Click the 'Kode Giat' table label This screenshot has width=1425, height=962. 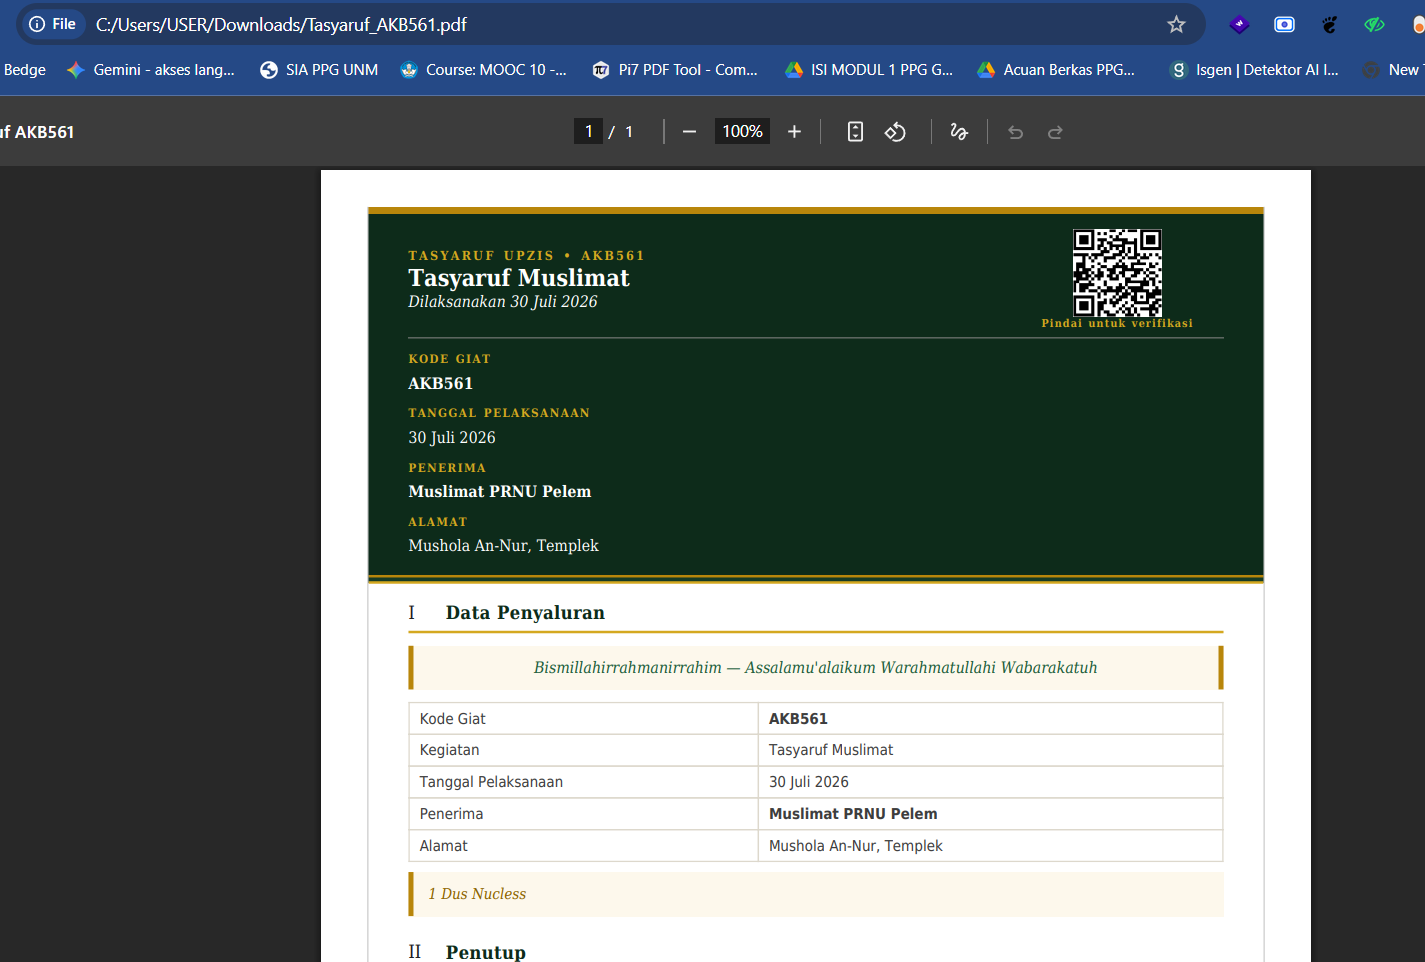pyautogui.click(x=453, y=719)
